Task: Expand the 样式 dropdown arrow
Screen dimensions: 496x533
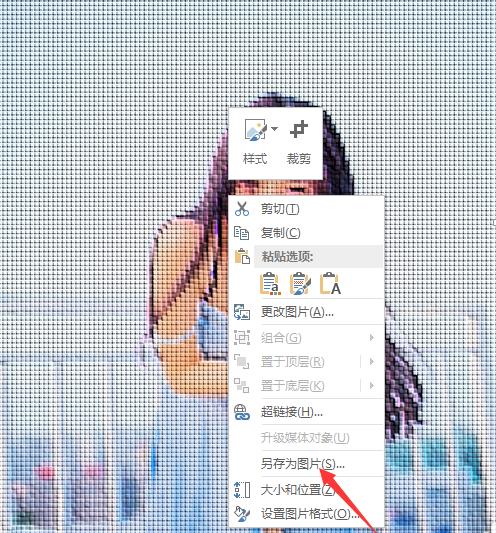Action: pyautogui.click(x=275, y=129)
